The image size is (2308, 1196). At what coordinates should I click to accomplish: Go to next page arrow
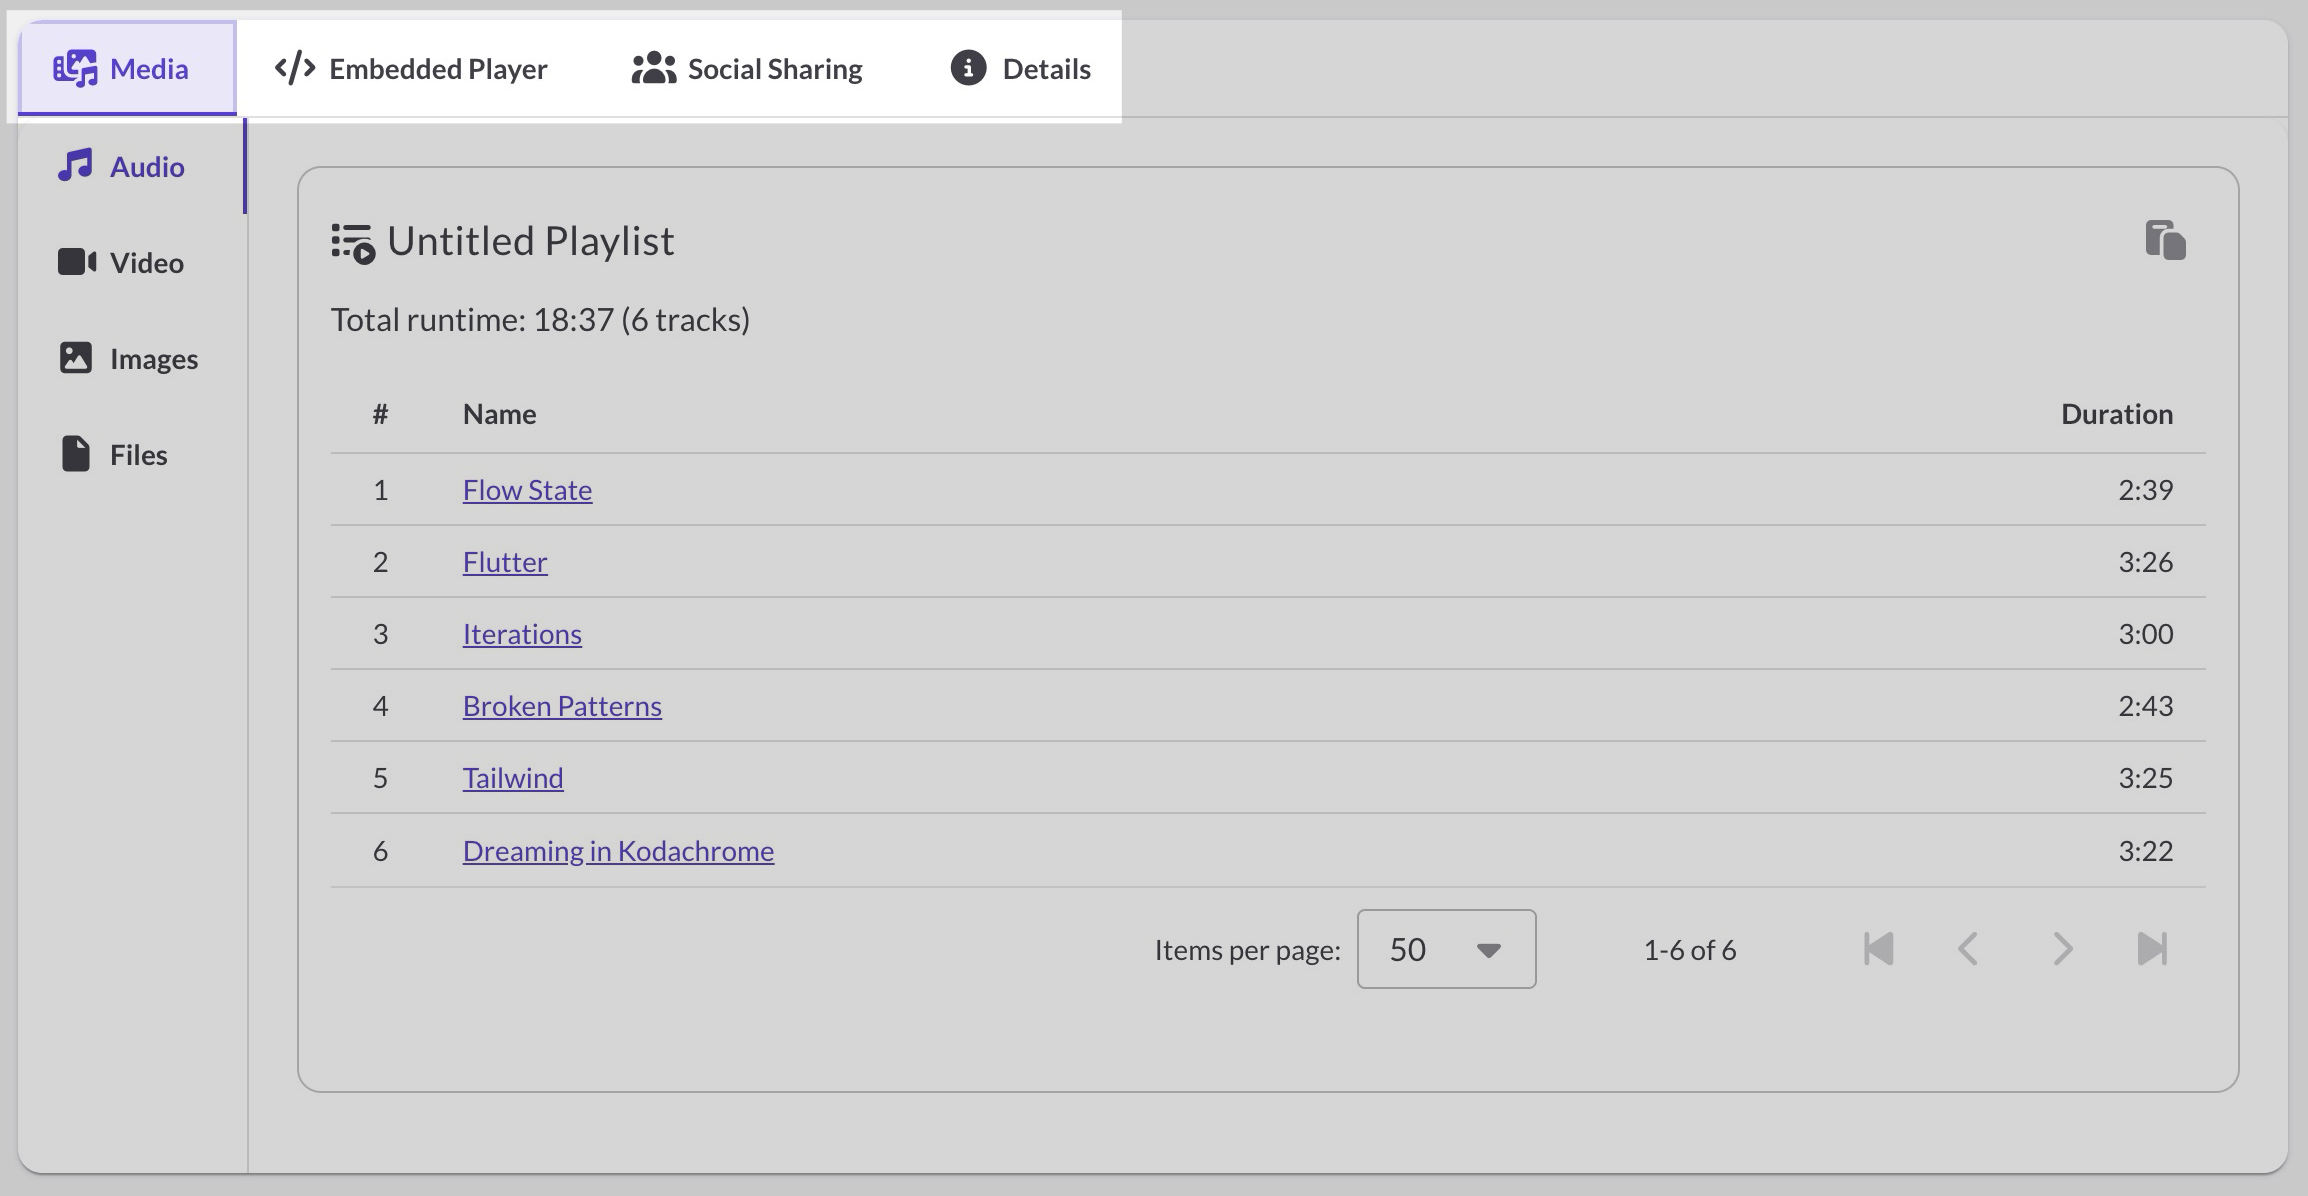tap(2062, 949)
